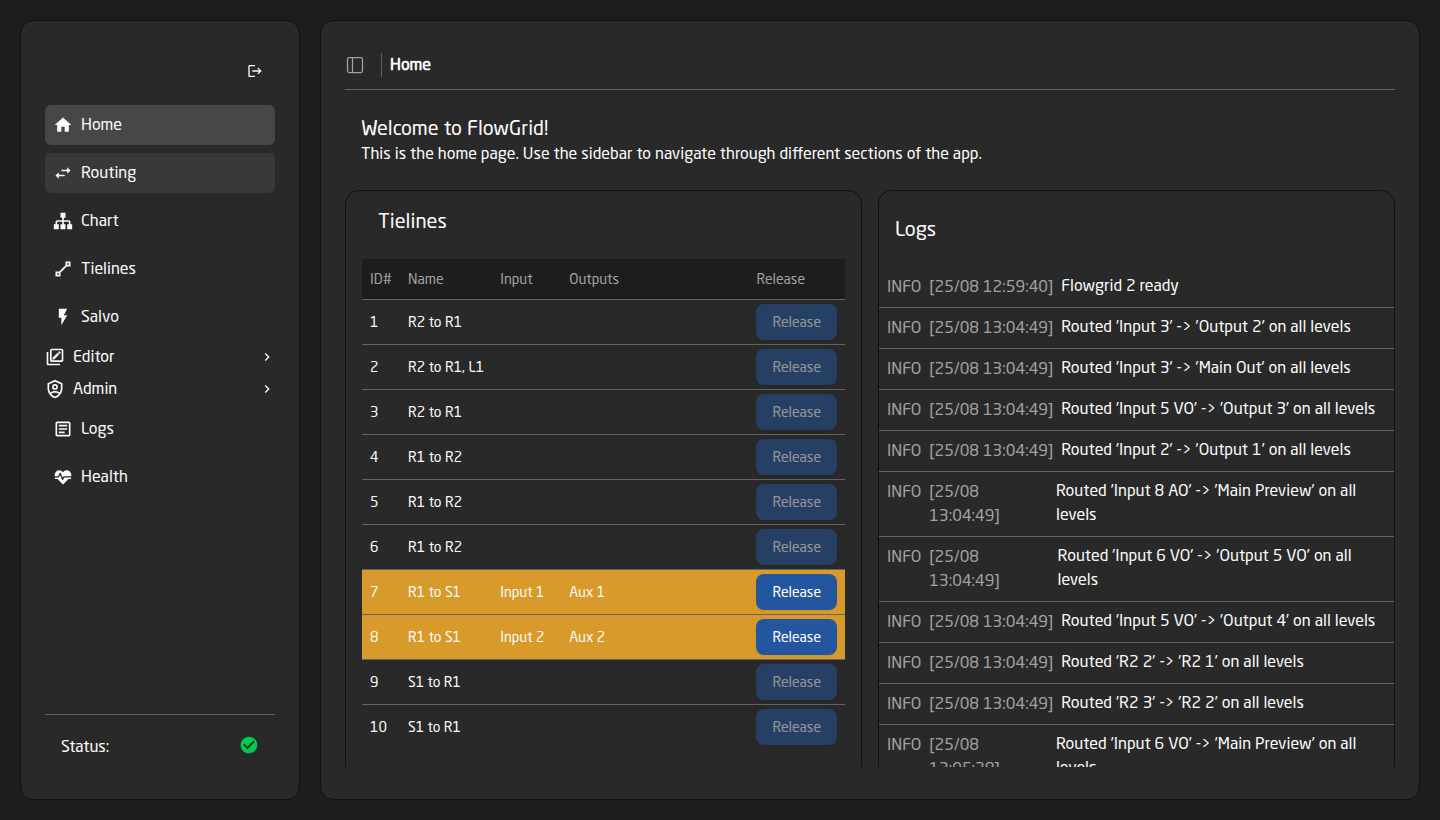
Task: Click Release button for tieline 2
Action: point(796,367)
